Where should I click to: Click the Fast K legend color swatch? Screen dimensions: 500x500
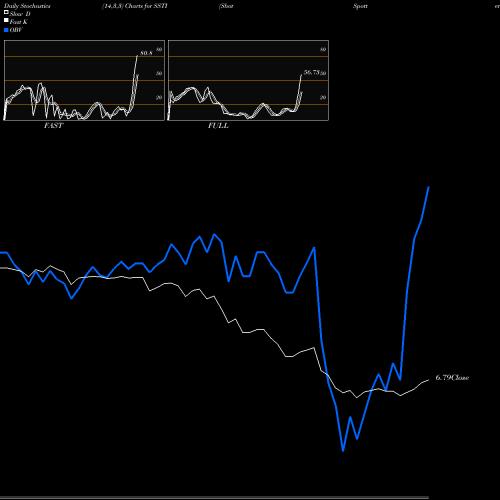click(6, 21)
